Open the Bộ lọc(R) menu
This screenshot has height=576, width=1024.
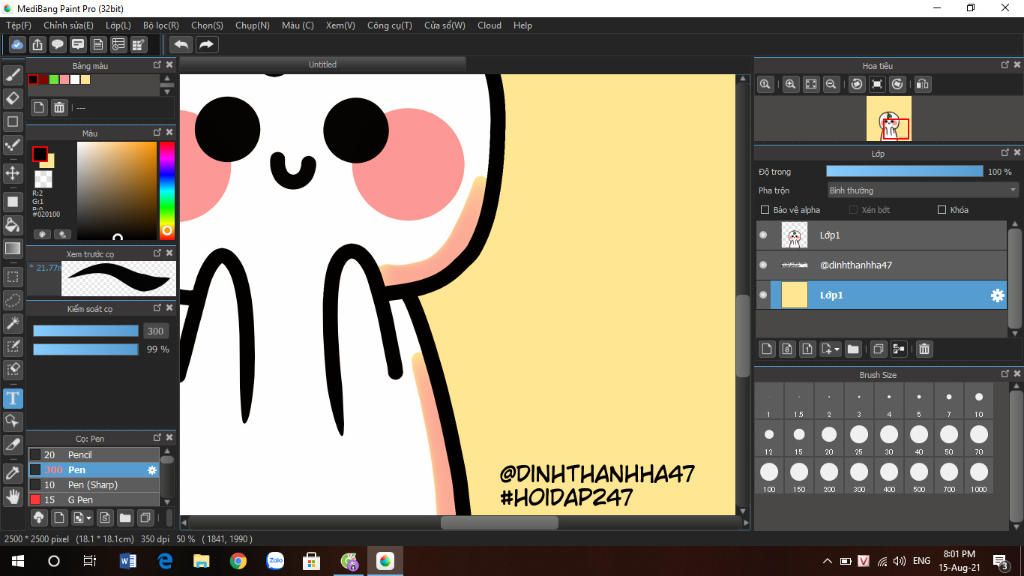(160, 25)
